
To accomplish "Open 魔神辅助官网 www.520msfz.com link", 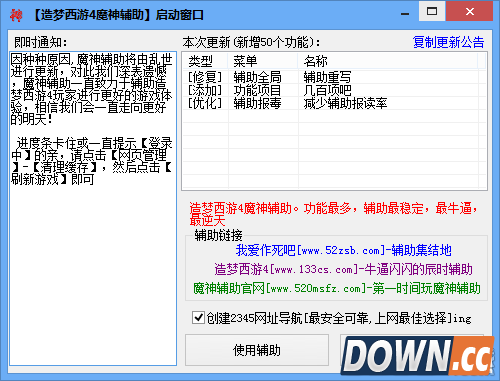I will 337,288.
